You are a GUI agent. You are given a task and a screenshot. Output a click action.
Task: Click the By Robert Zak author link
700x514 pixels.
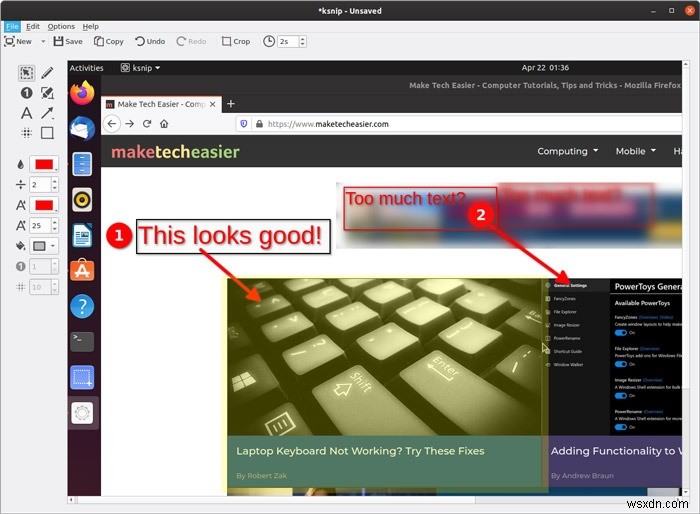click(x=262, y=476)
